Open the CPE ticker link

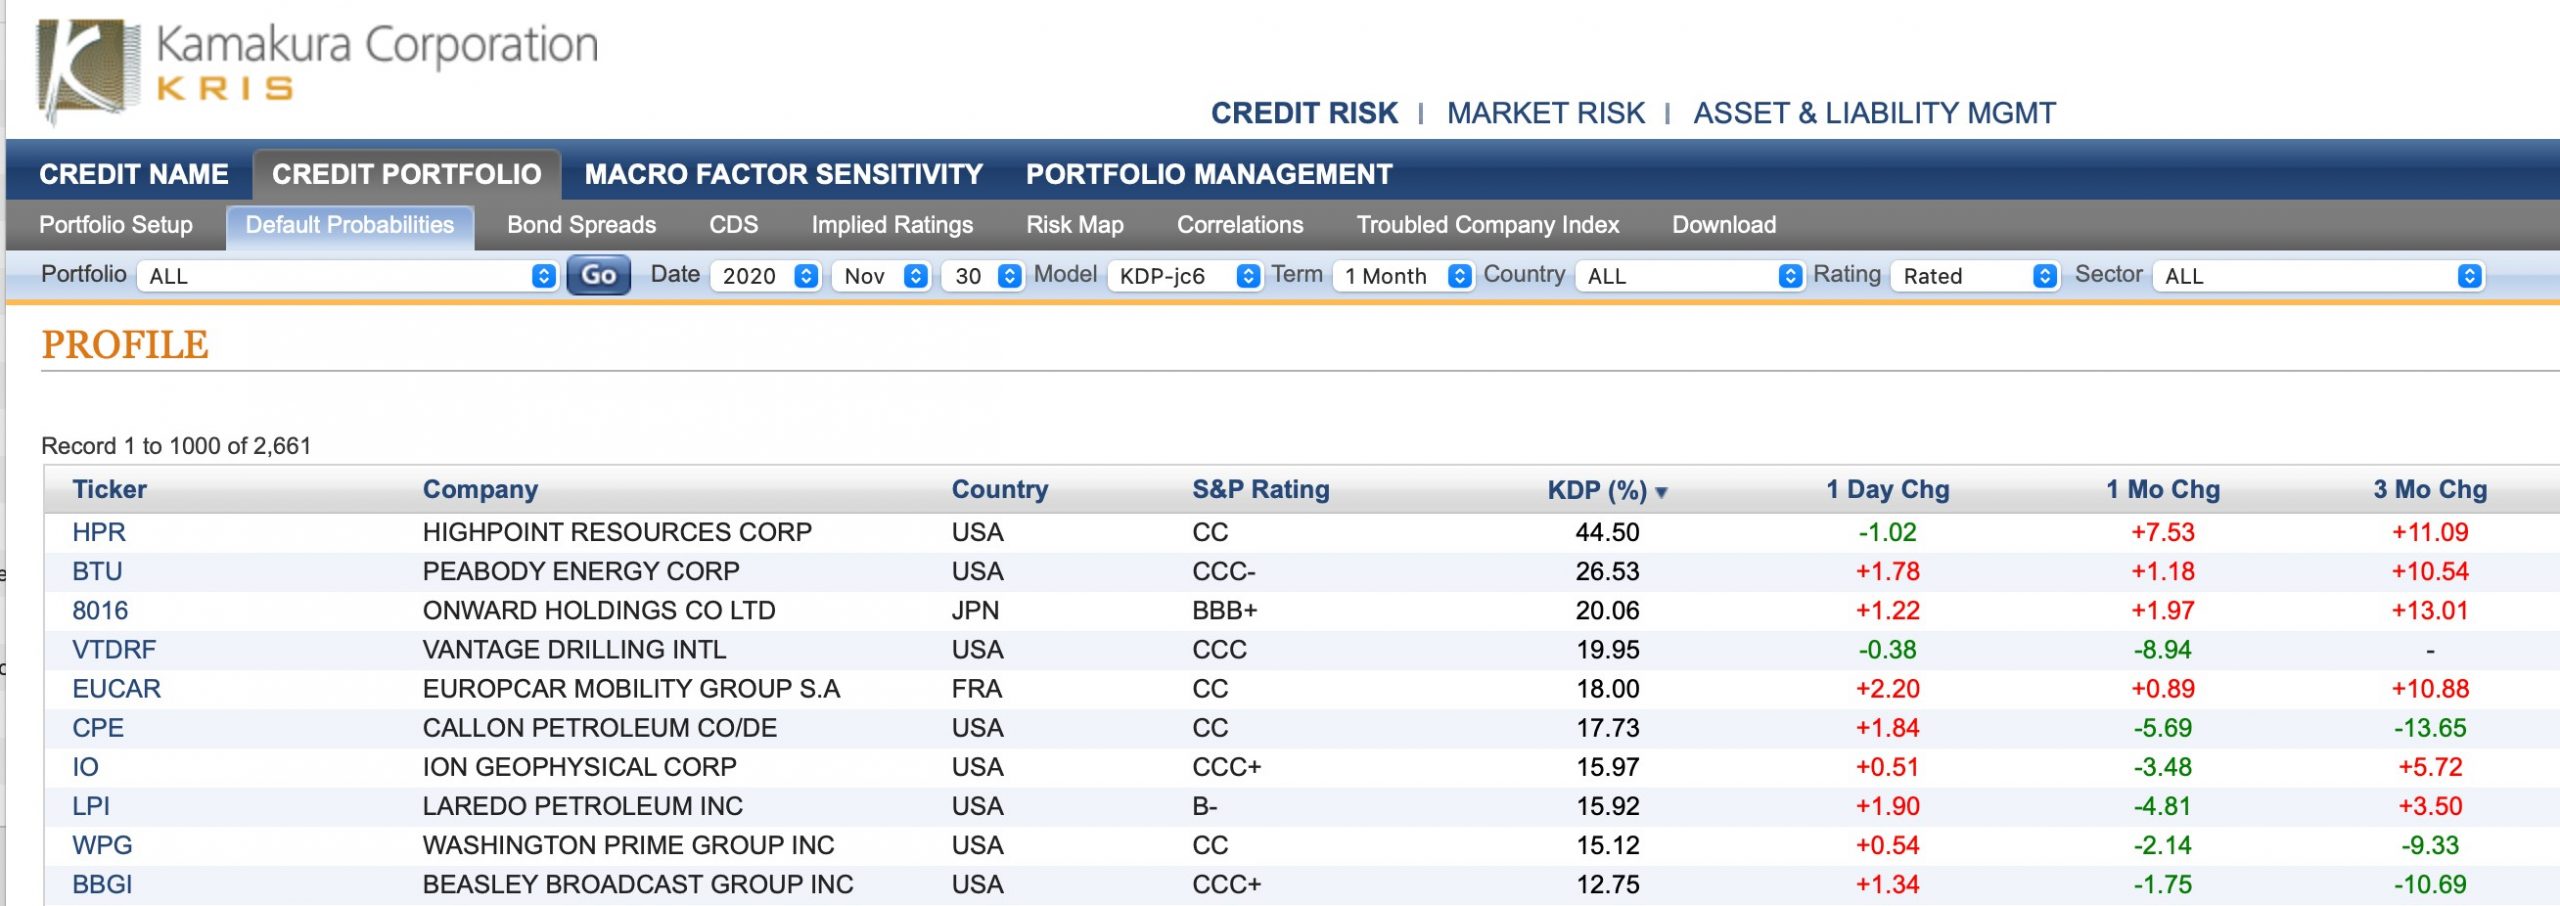pos(98,727)
